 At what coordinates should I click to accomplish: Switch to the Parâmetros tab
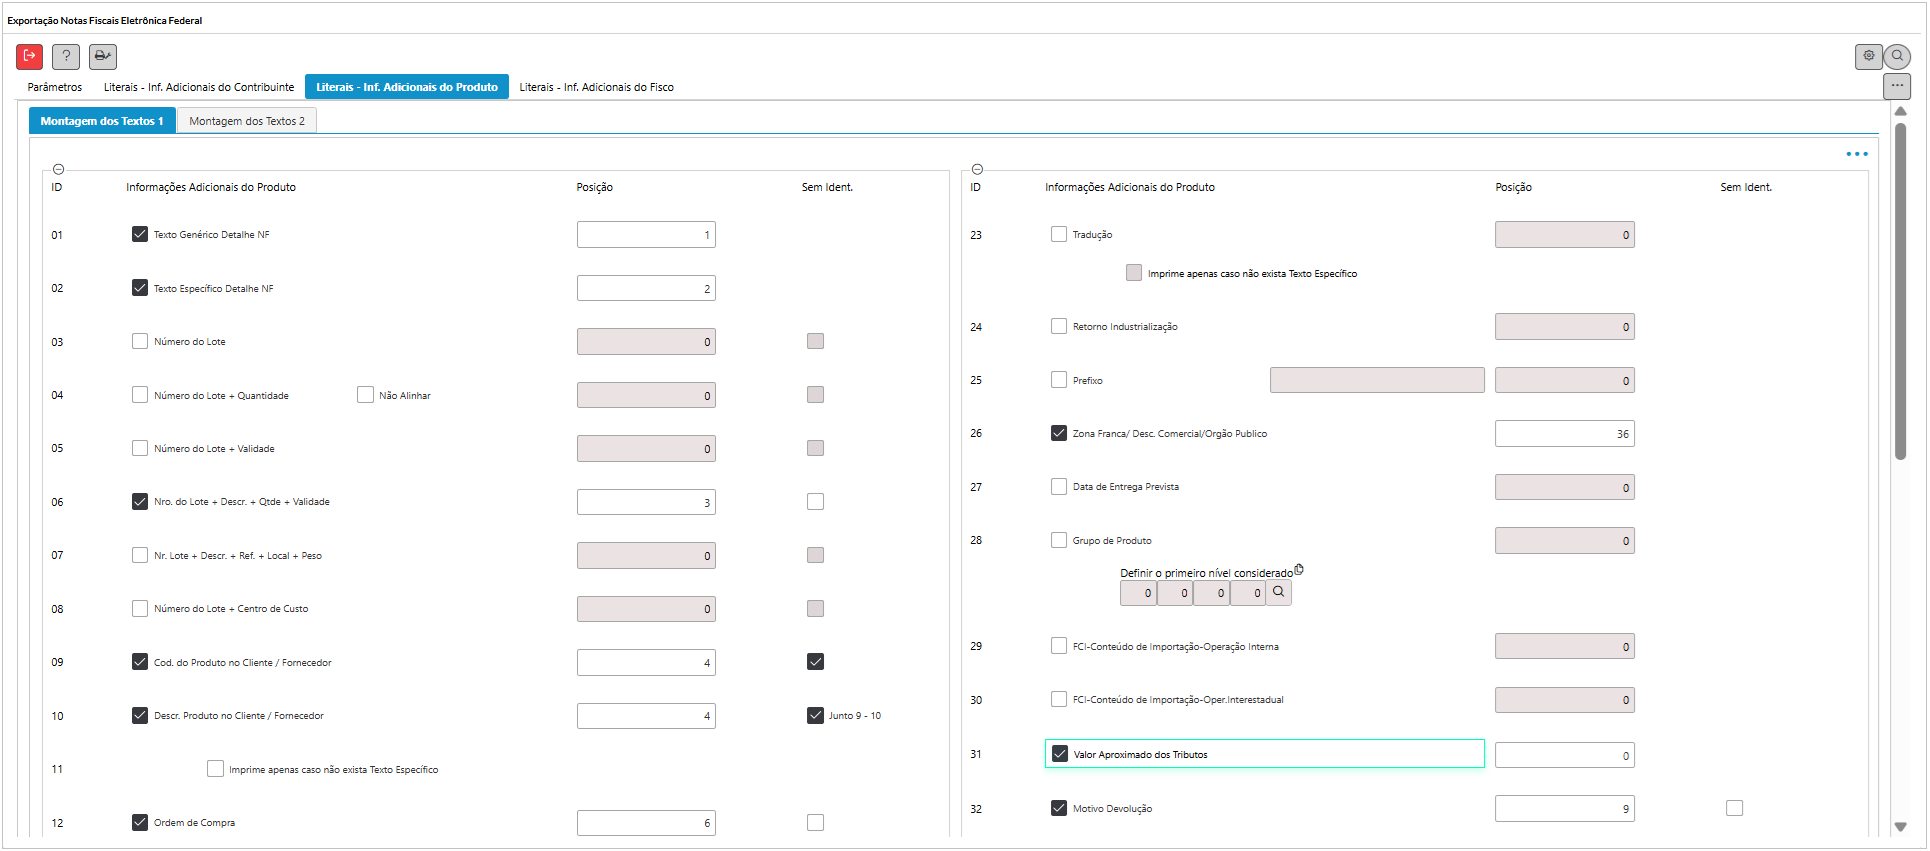[x=55, y=87]
